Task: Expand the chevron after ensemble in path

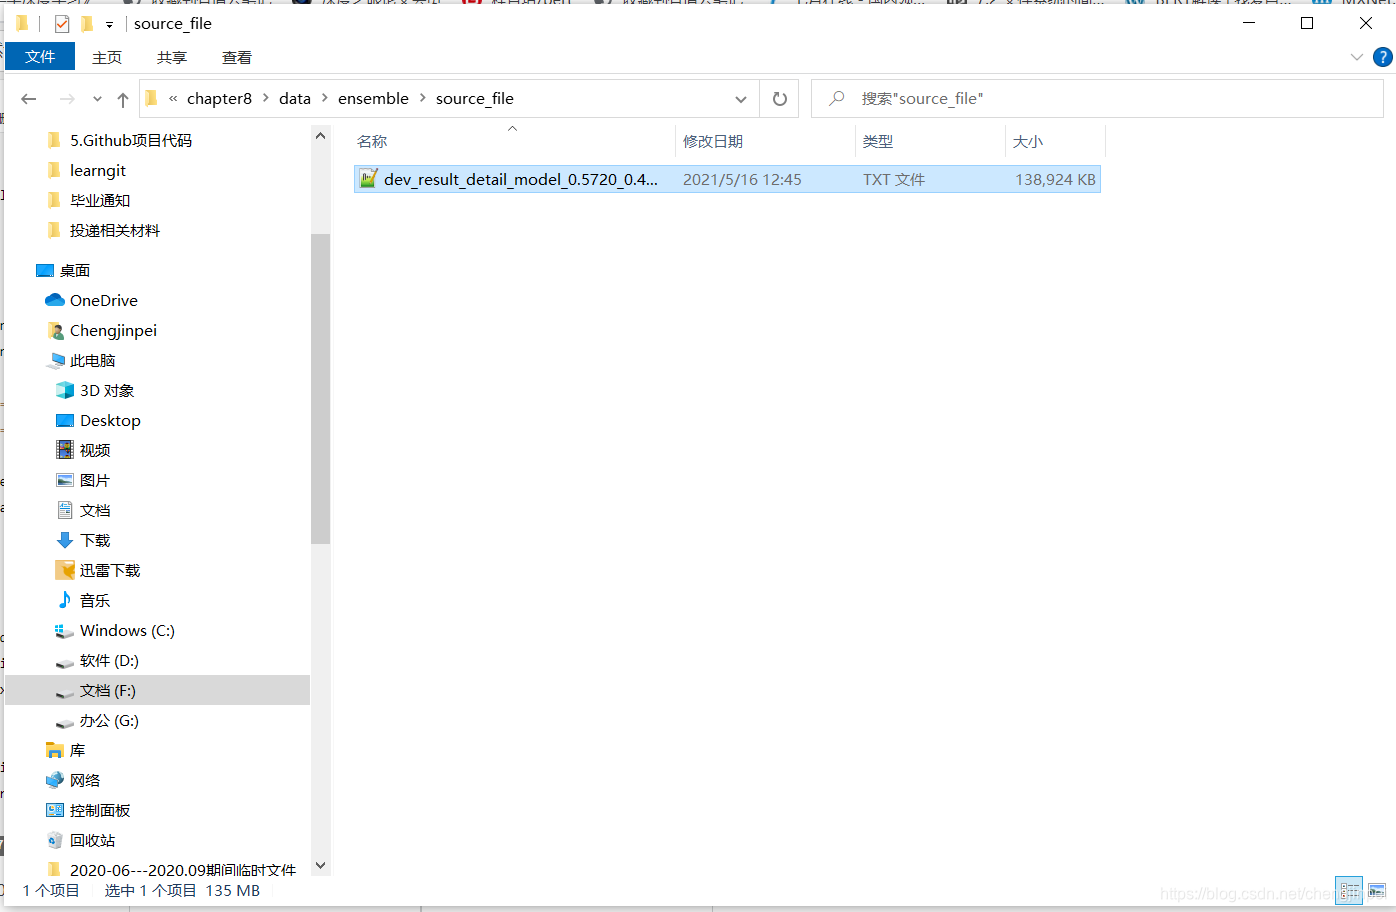Action: click(x=422, y=98)
